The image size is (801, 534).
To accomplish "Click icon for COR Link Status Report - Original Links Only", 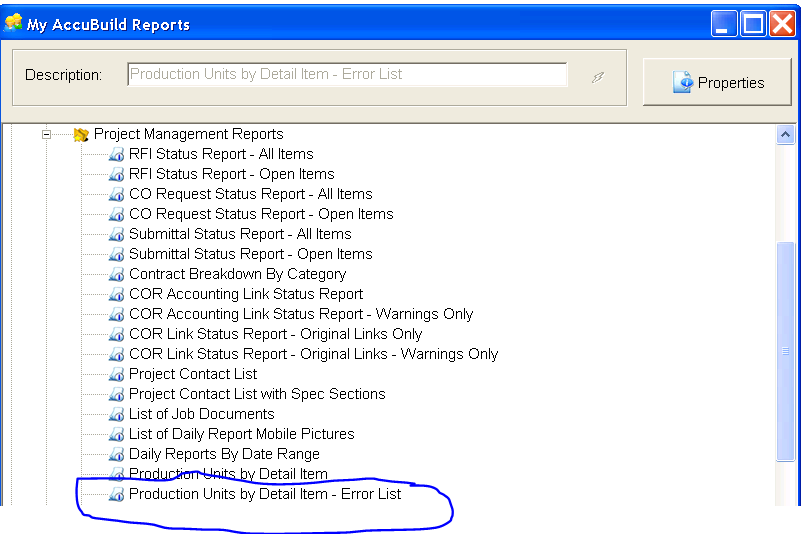I will pyautogui.click(x=116, y=334).
